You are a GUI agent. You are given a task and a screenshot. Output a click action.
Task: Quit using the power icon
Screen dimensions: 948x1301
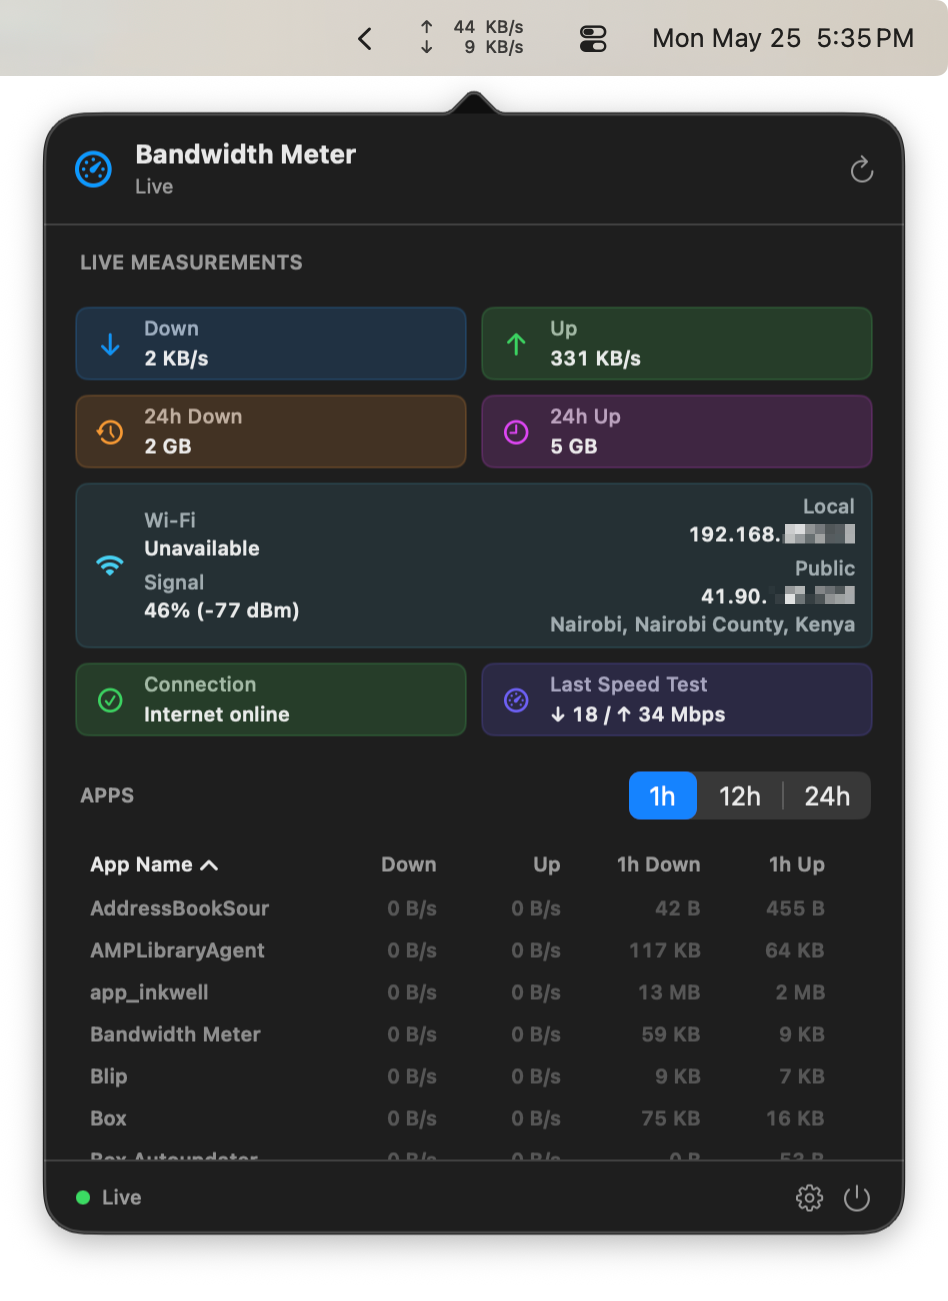[x=857, y=1198]
